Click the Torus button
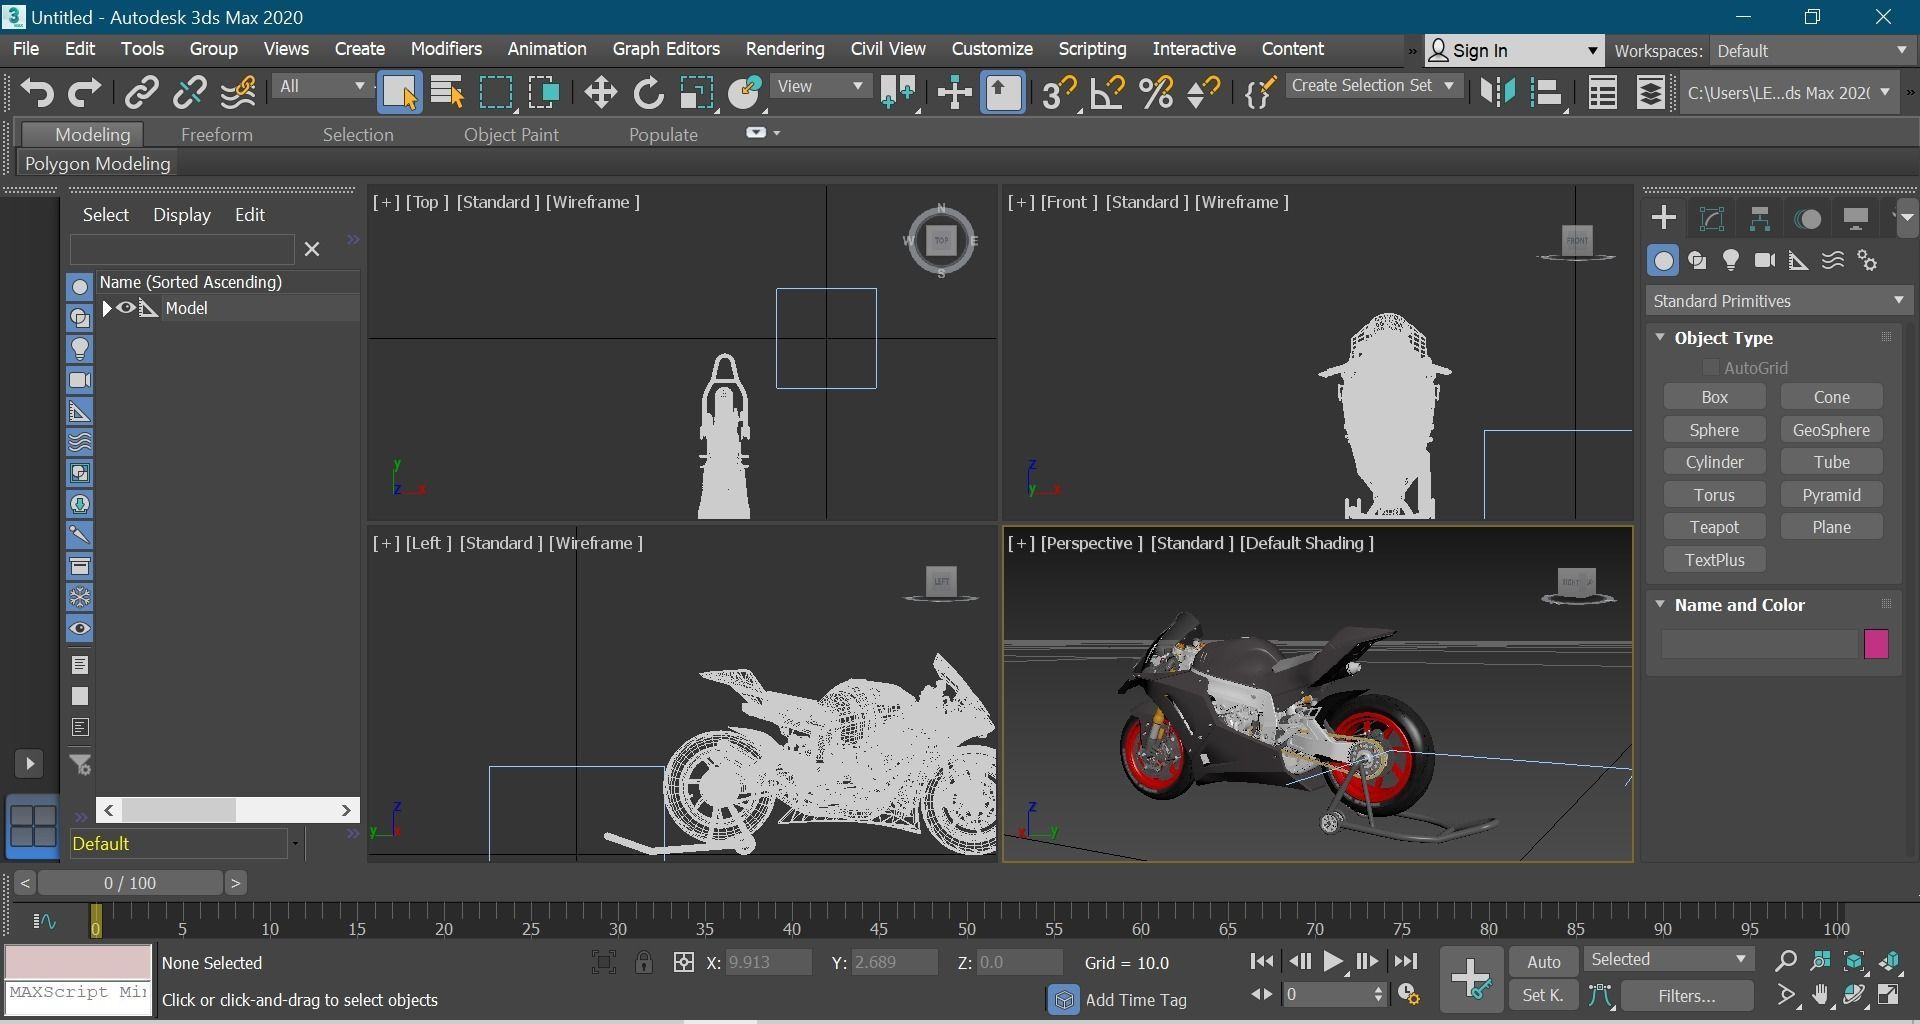 tap(1714, 495)
